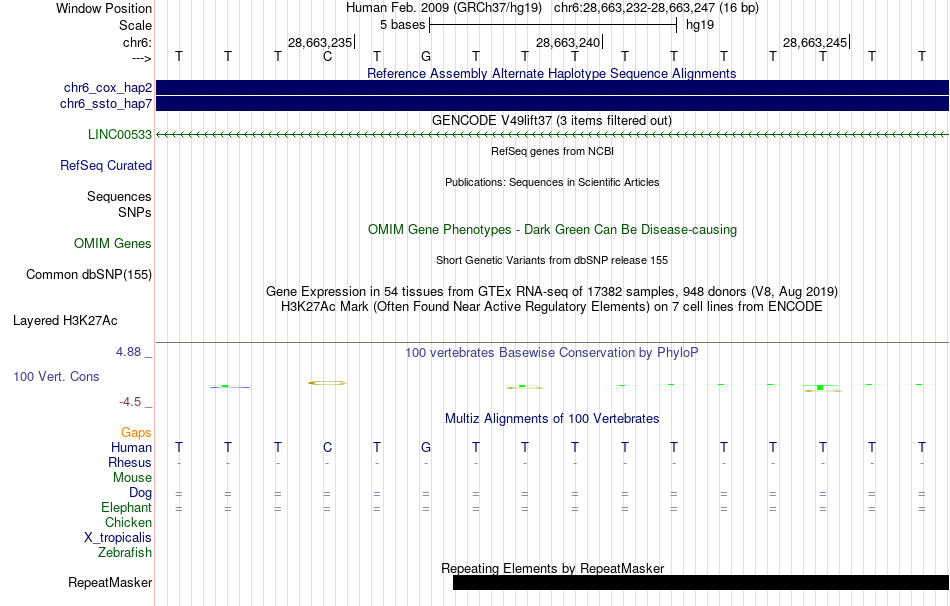Screen dimensions: 950x606
Task: Click Publications: Sequences in Scientific Articles title
Action: pos(552,182)
